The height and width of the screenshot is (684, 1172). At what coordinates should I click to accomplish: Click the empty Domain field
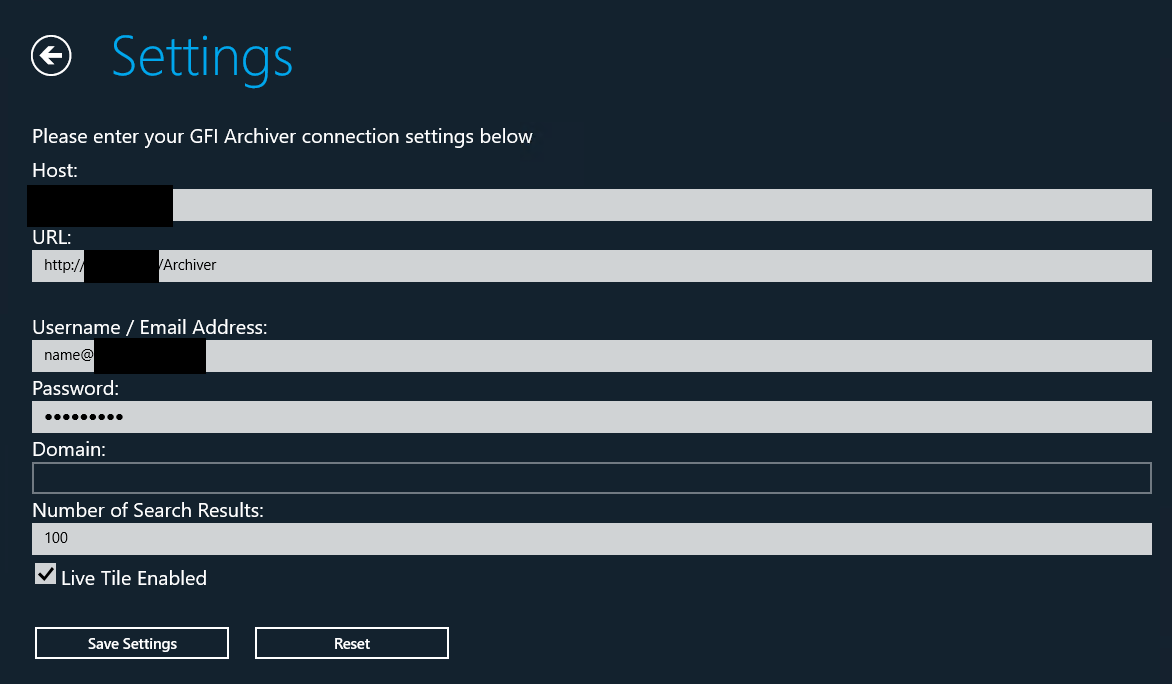[591, 478]
